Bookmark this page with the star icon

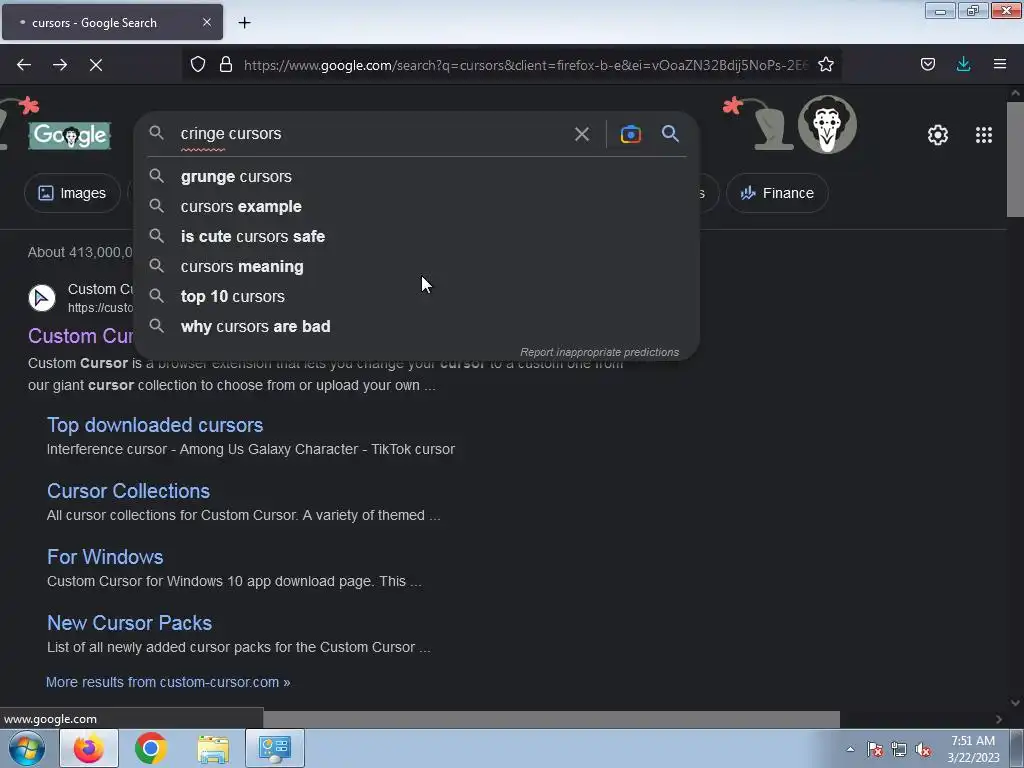coord(826,64)
